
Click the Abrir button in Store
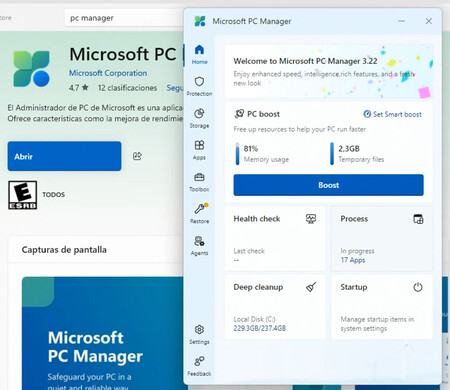click(x=64, y=156)
